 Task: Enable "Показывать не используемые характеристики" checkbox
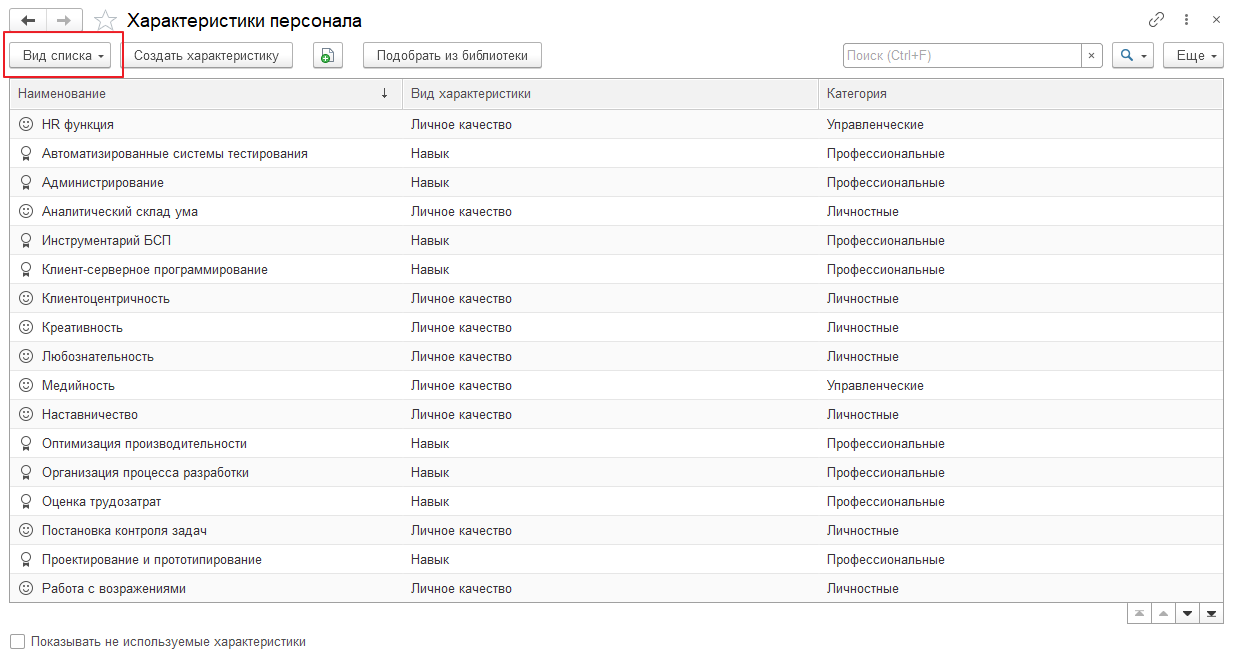point(17,642)
